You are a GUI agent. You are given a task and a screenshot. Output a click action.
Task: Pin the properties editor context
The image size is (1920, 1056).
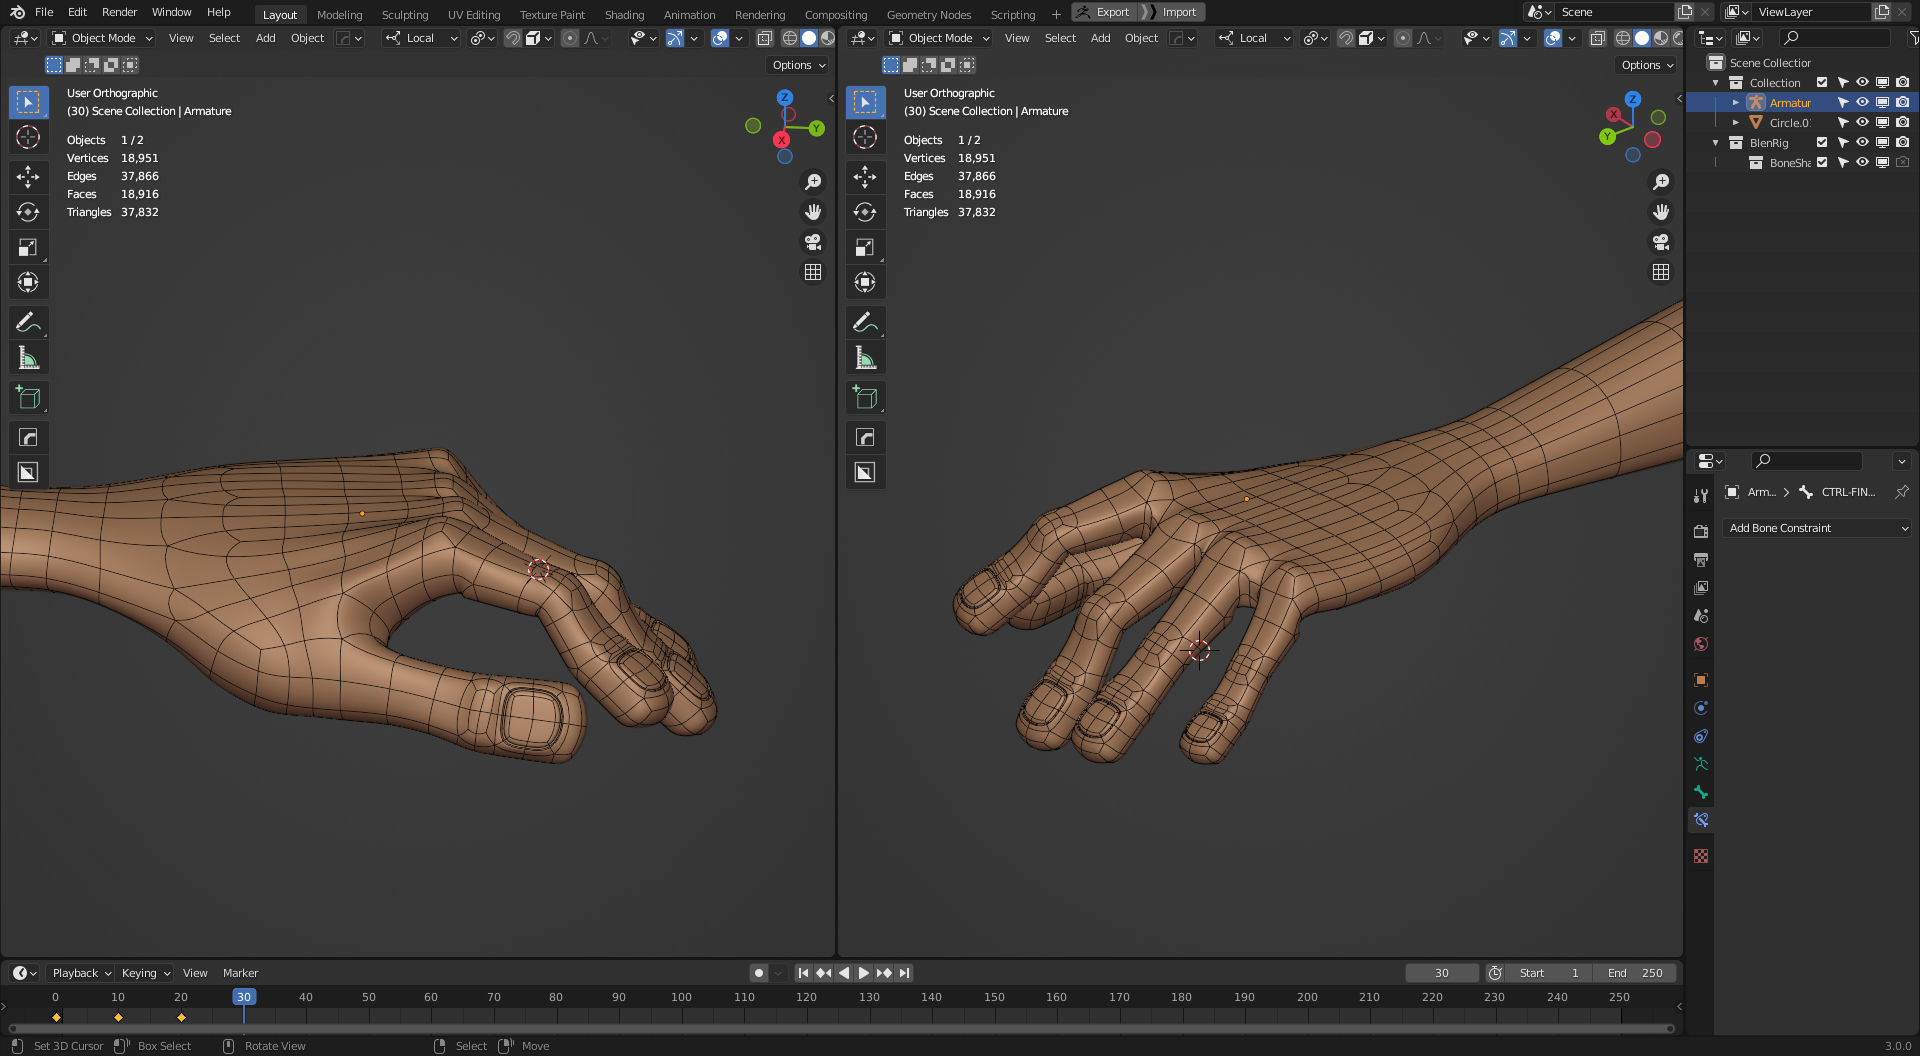point(1901,492)
